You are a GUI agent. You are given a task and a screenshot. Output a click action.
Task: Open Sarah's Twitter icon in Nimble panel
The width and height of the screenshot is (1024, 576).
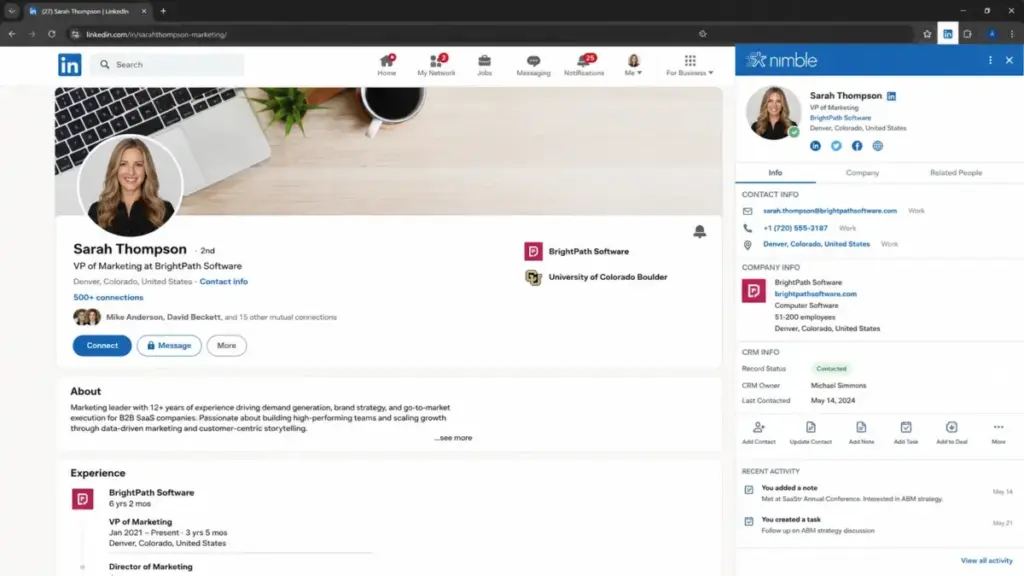pos(836,146)
